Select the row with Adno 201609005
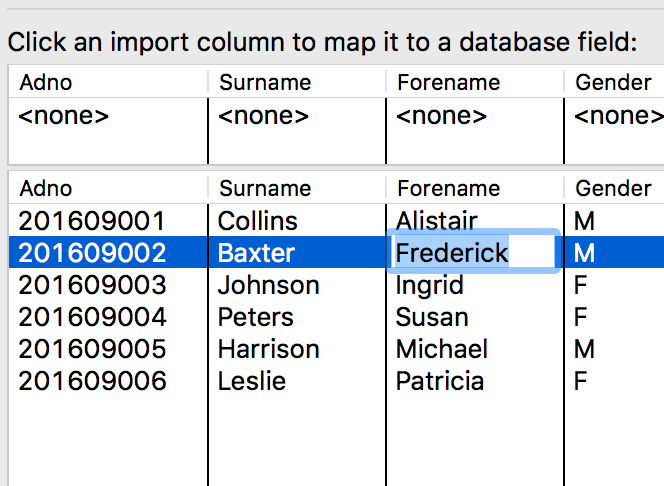Screen dimensions: 664x486 [336, 349]
